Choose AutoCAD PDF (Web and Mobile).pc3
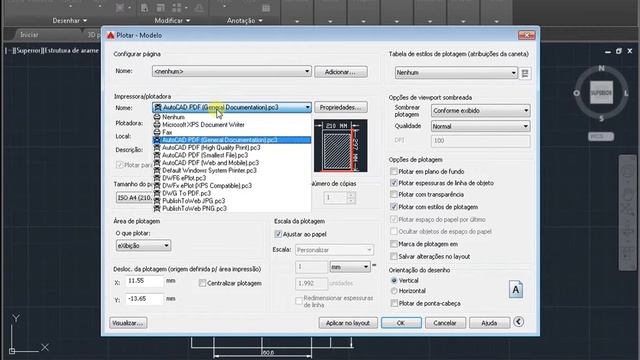 tap(231, 163)
